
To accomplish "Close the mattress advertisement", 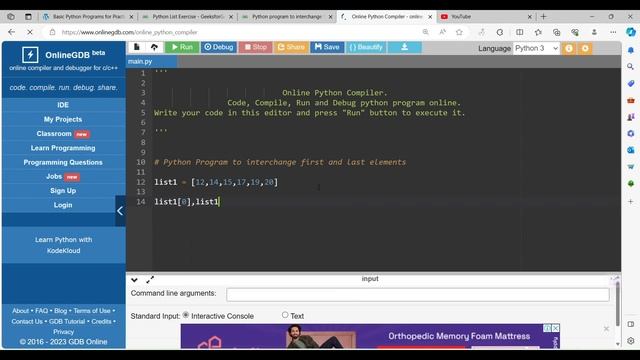I will click(556, 328).
